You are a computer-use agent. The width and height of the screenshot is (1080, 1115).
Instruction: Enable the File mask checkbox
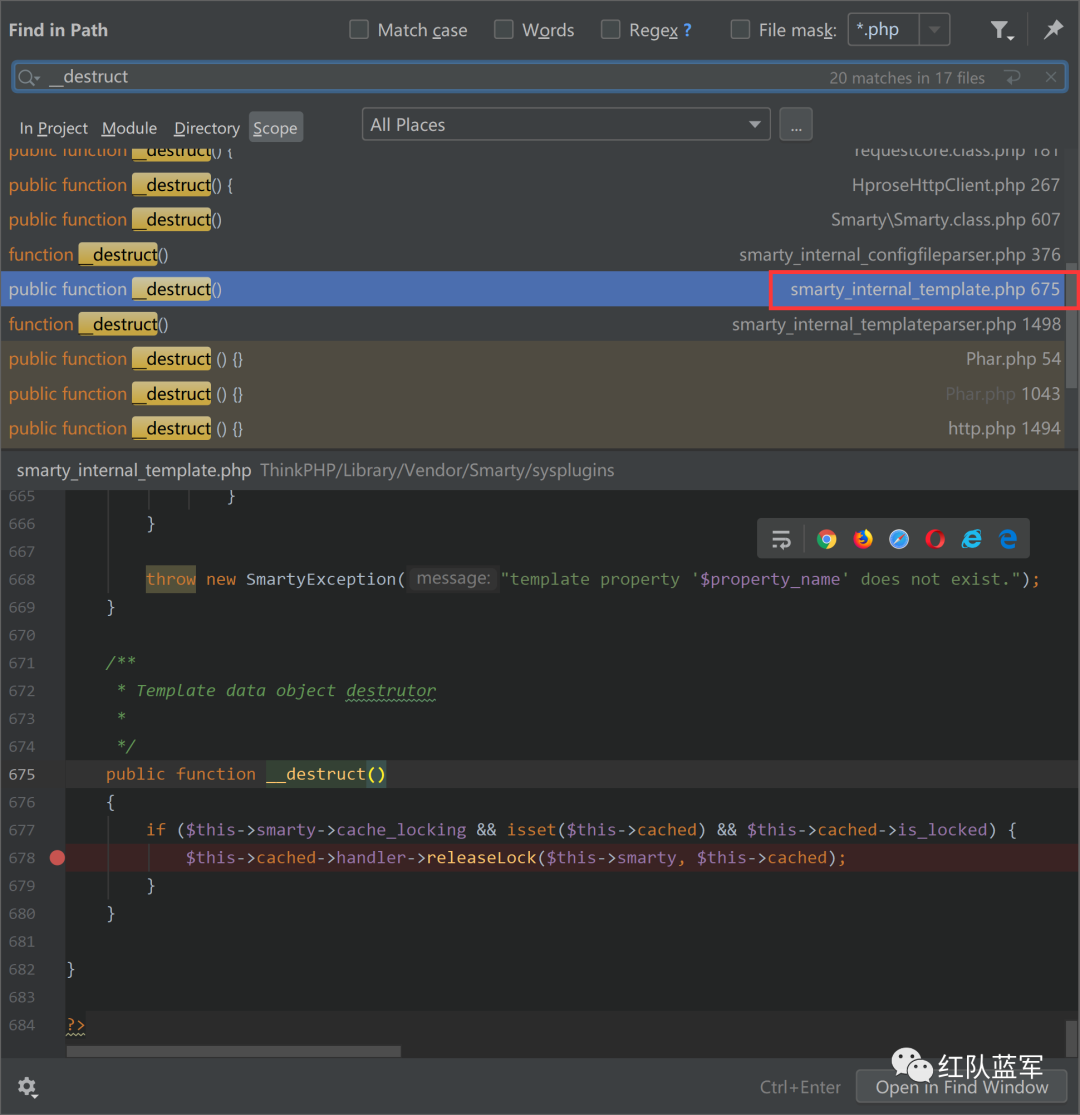click(740, 30)
